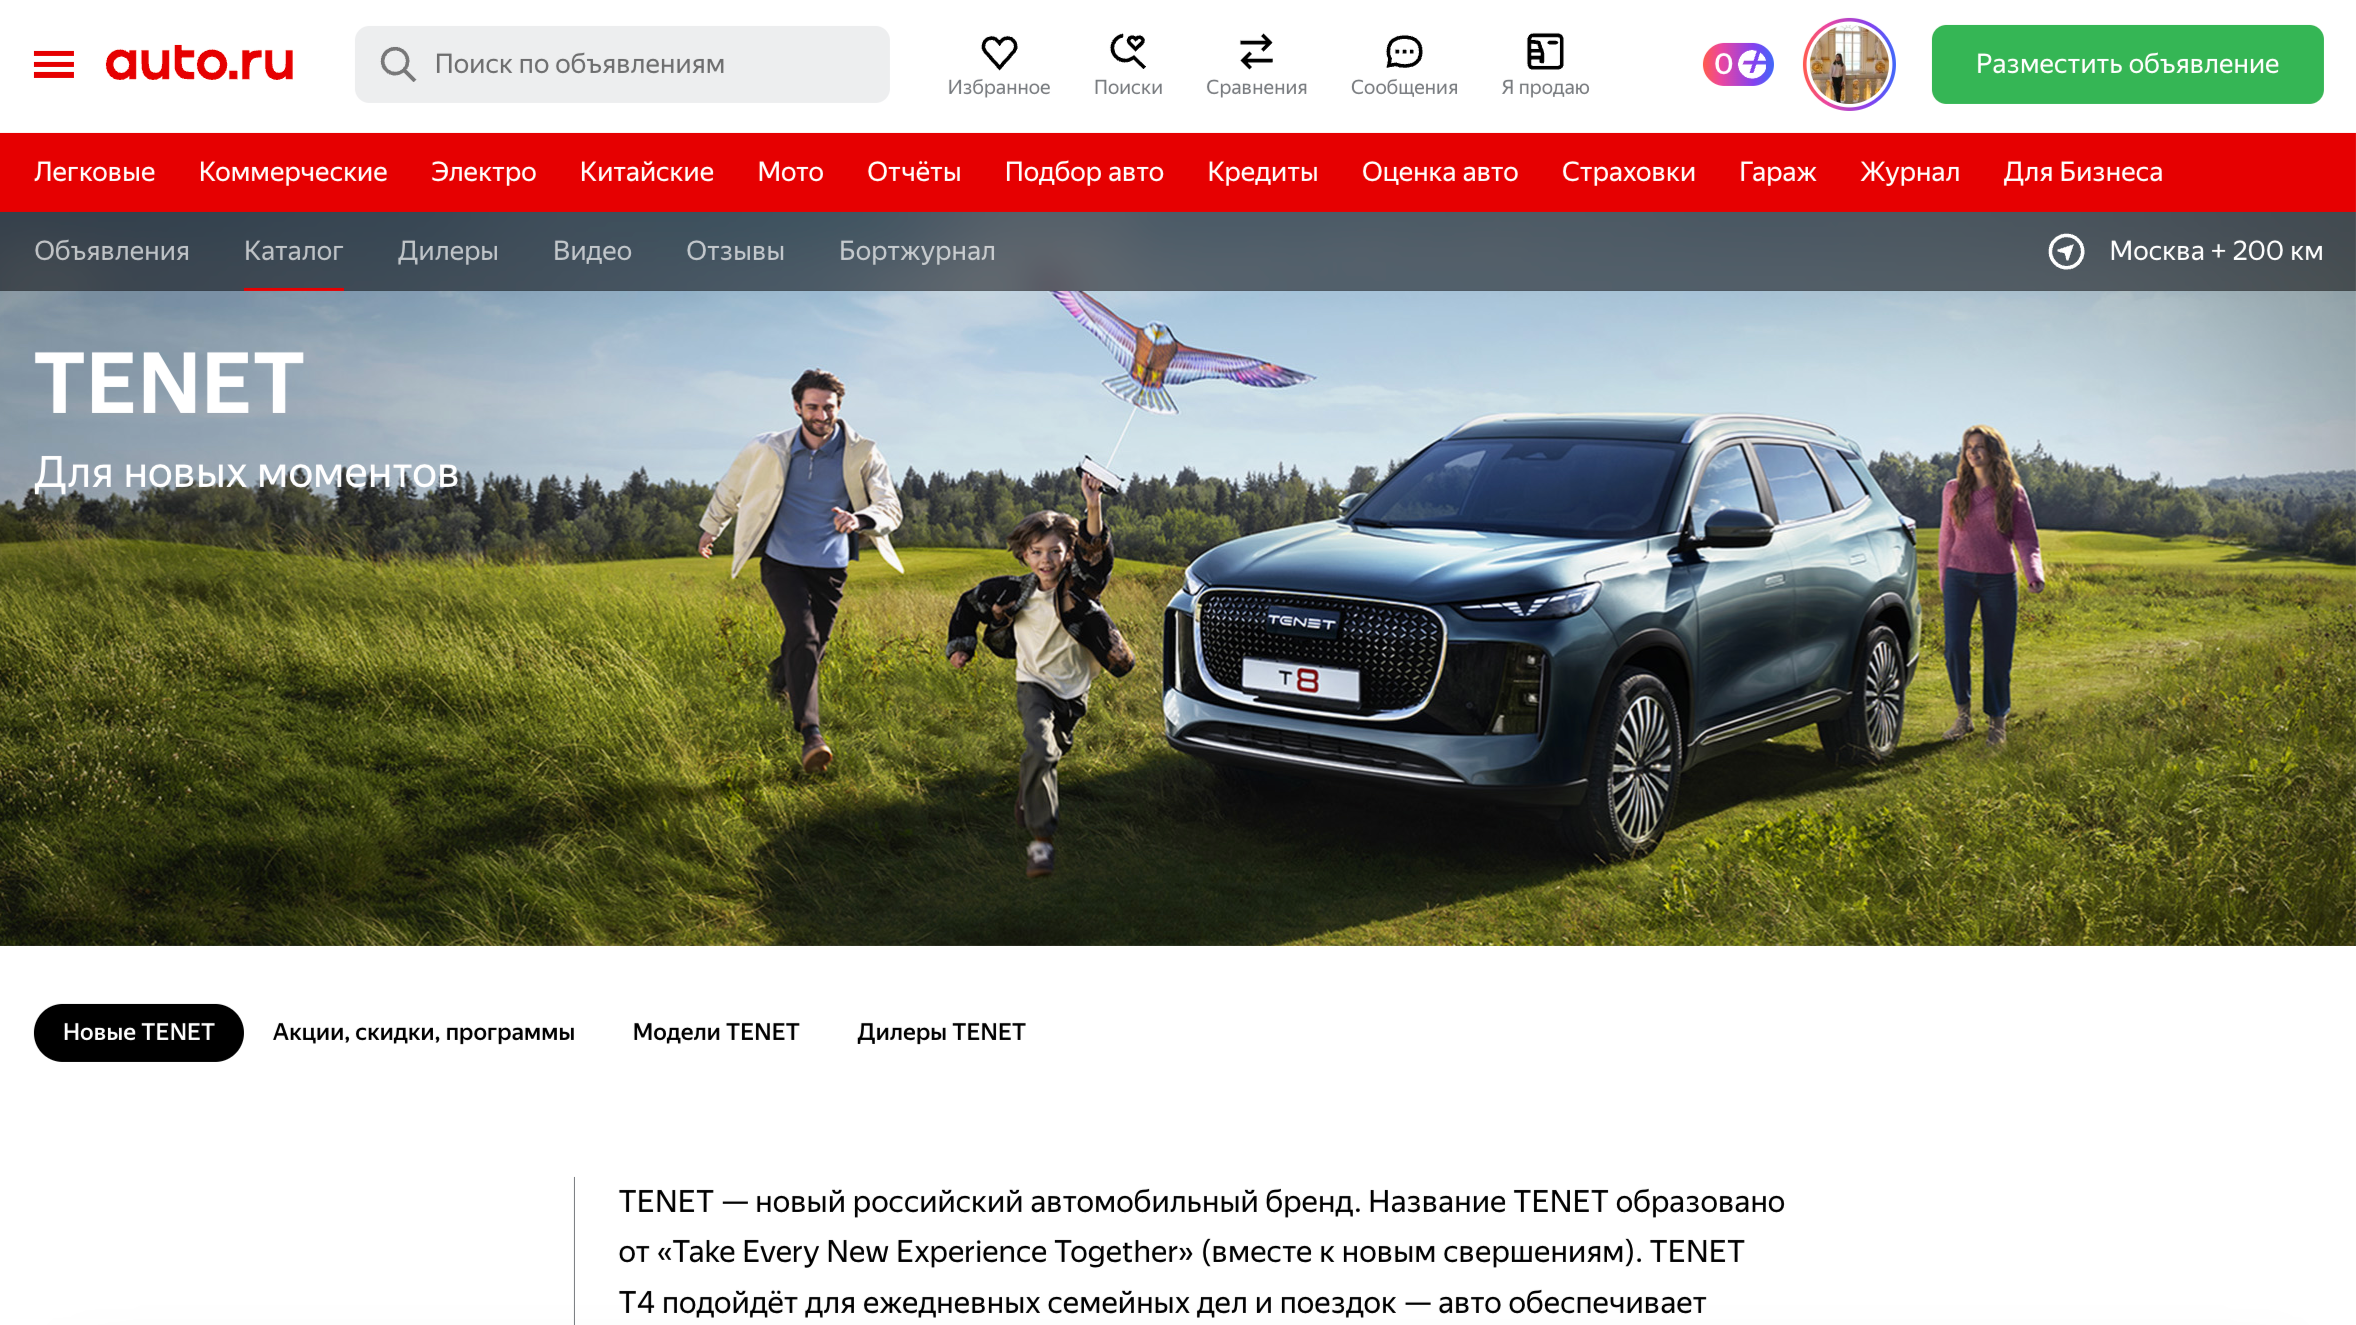Change region Москва + 200 км
The width and height of the screenshot is (2356, 1325).
click(x=2216, y=251)
